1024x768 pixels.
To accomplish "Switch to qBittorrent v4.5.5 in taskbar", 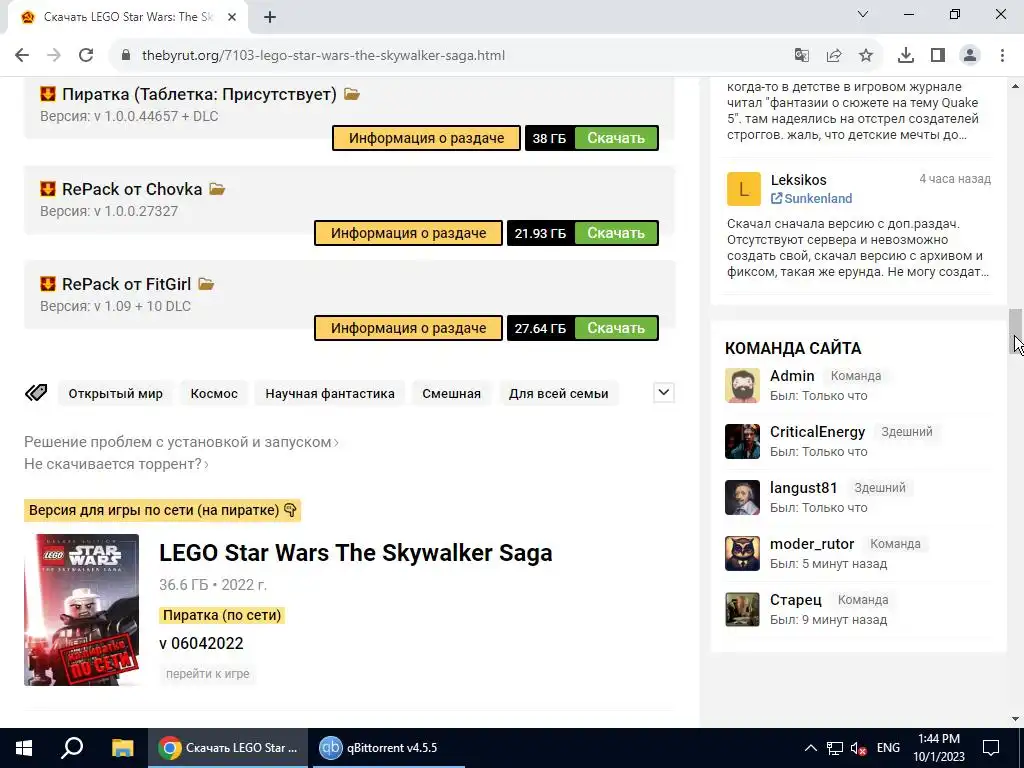I will click(389, 748).
